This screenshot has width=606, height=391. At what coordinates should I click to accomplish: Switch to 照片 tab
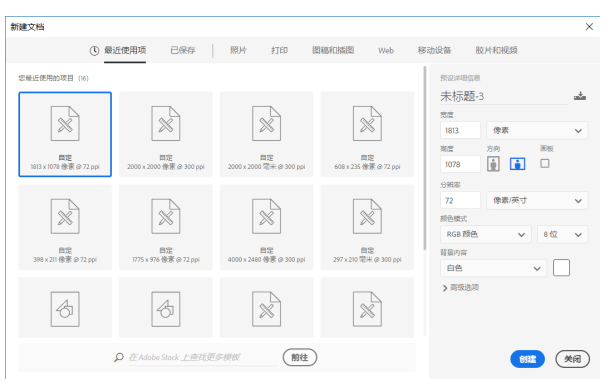coord(238,50)
